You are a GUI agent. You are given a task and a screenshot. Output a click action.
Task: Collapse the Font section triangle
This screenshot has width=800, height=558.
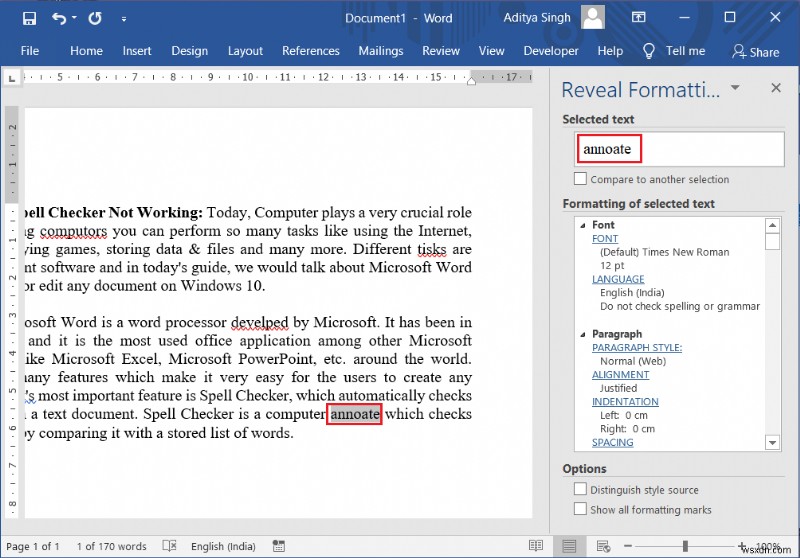(x=582, y=225)
